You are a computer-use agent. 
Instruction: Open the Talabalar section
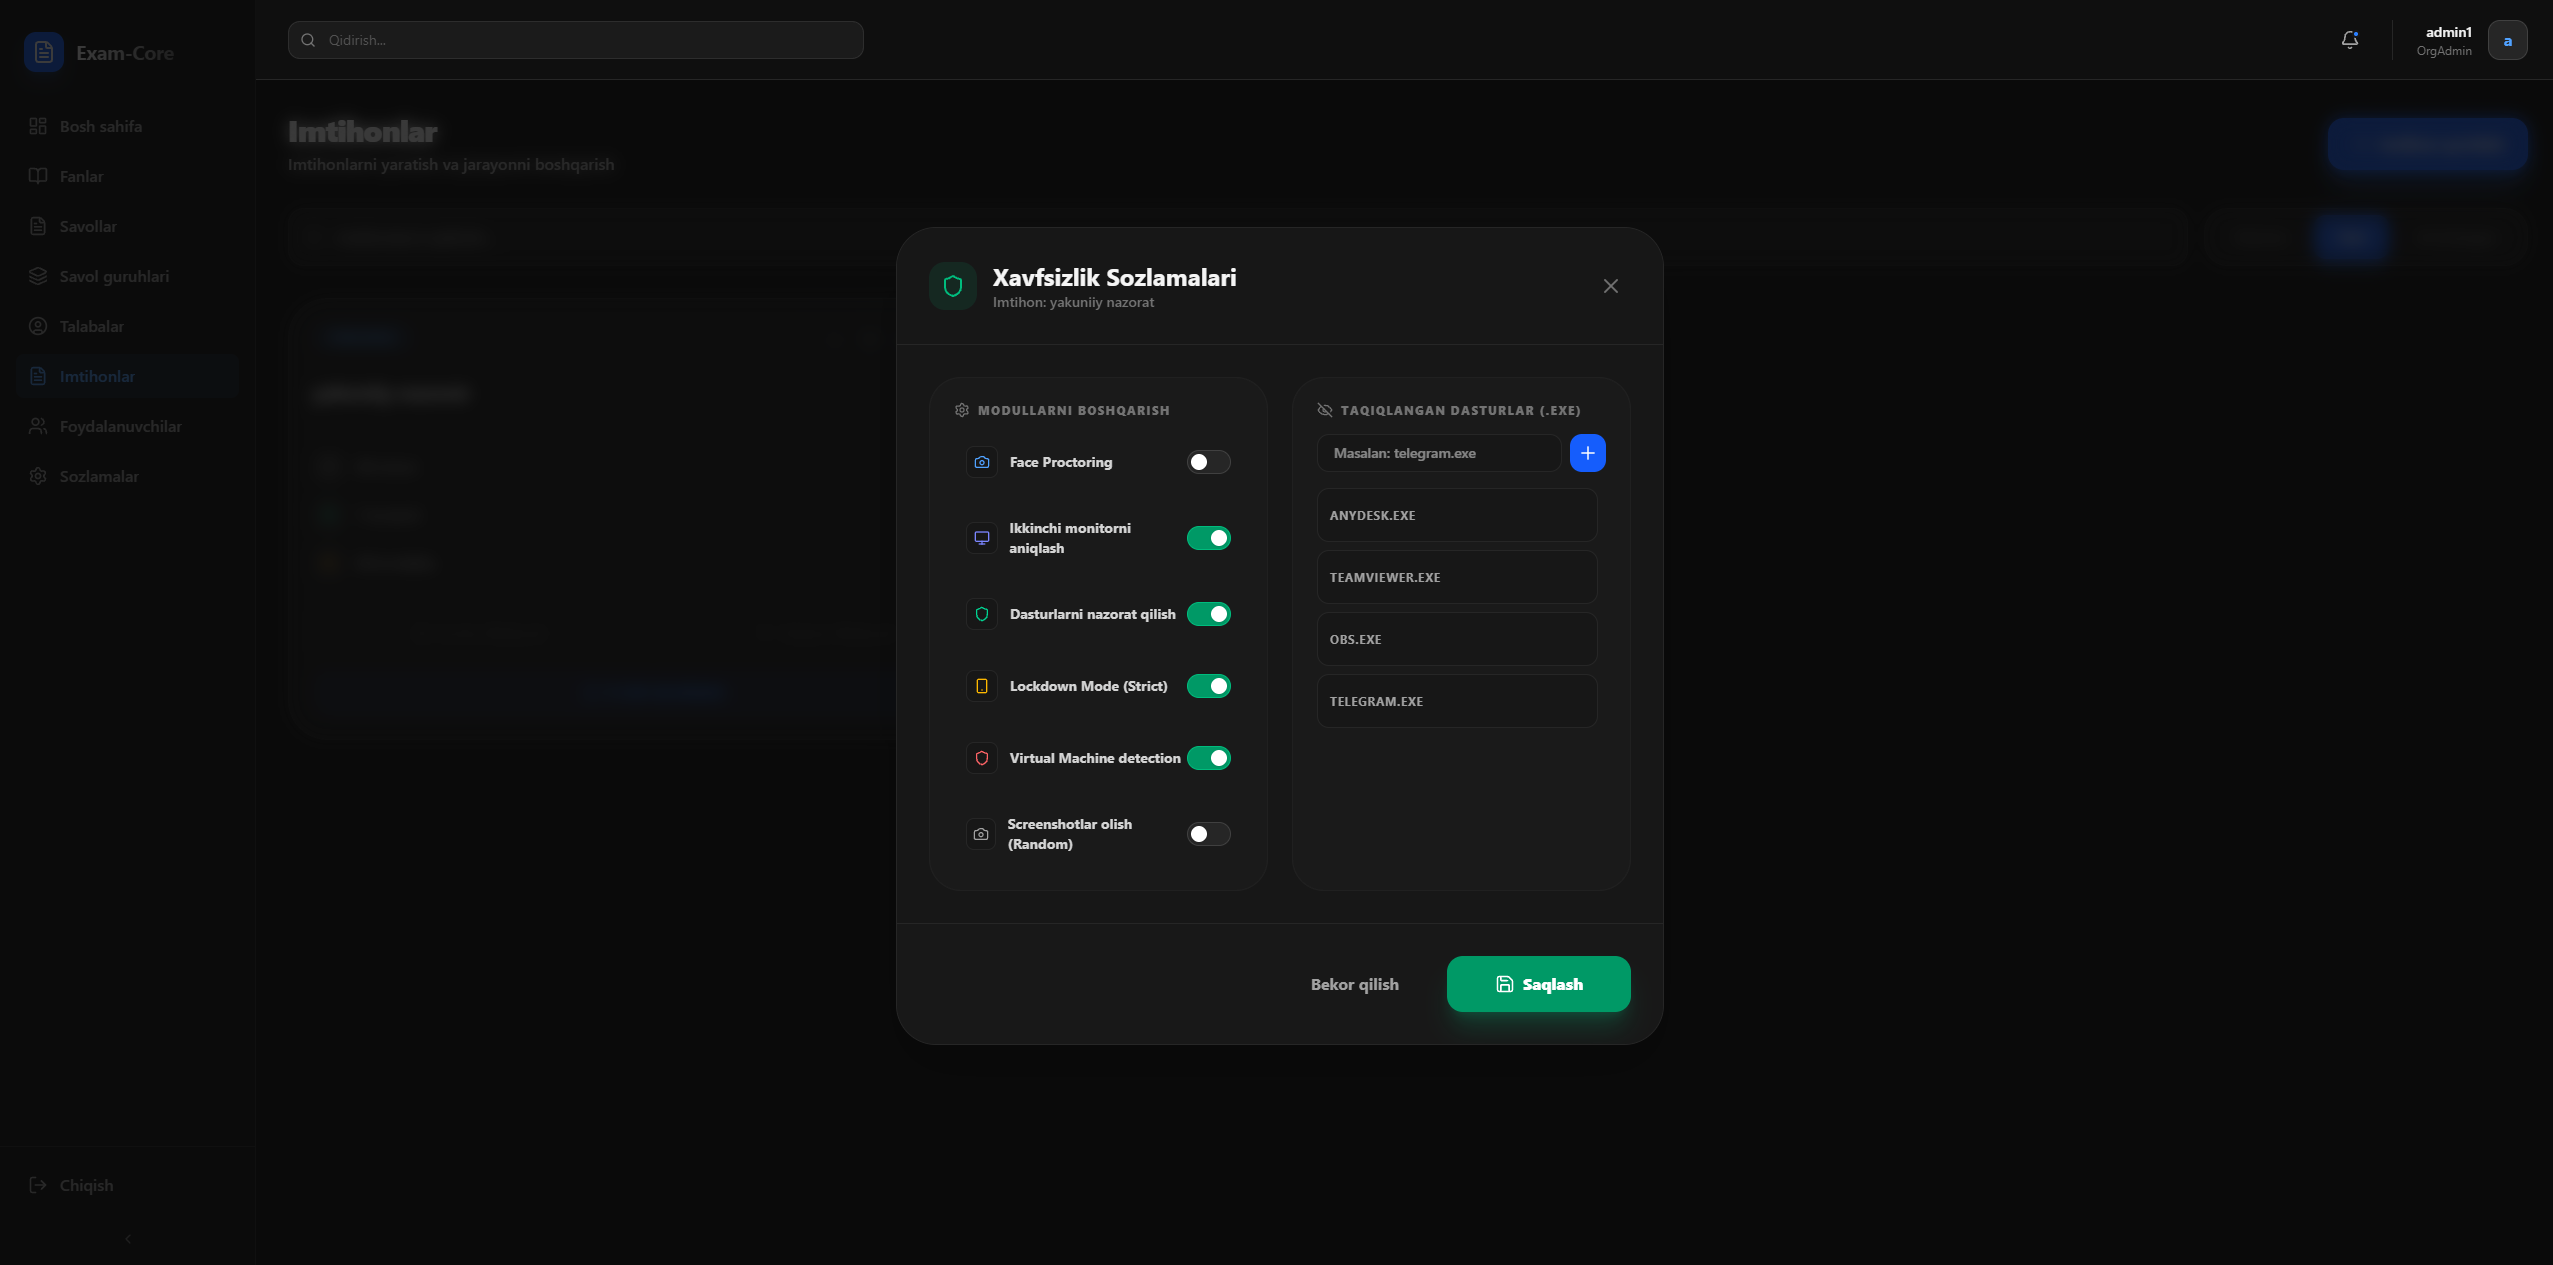[x=90, y=326]
